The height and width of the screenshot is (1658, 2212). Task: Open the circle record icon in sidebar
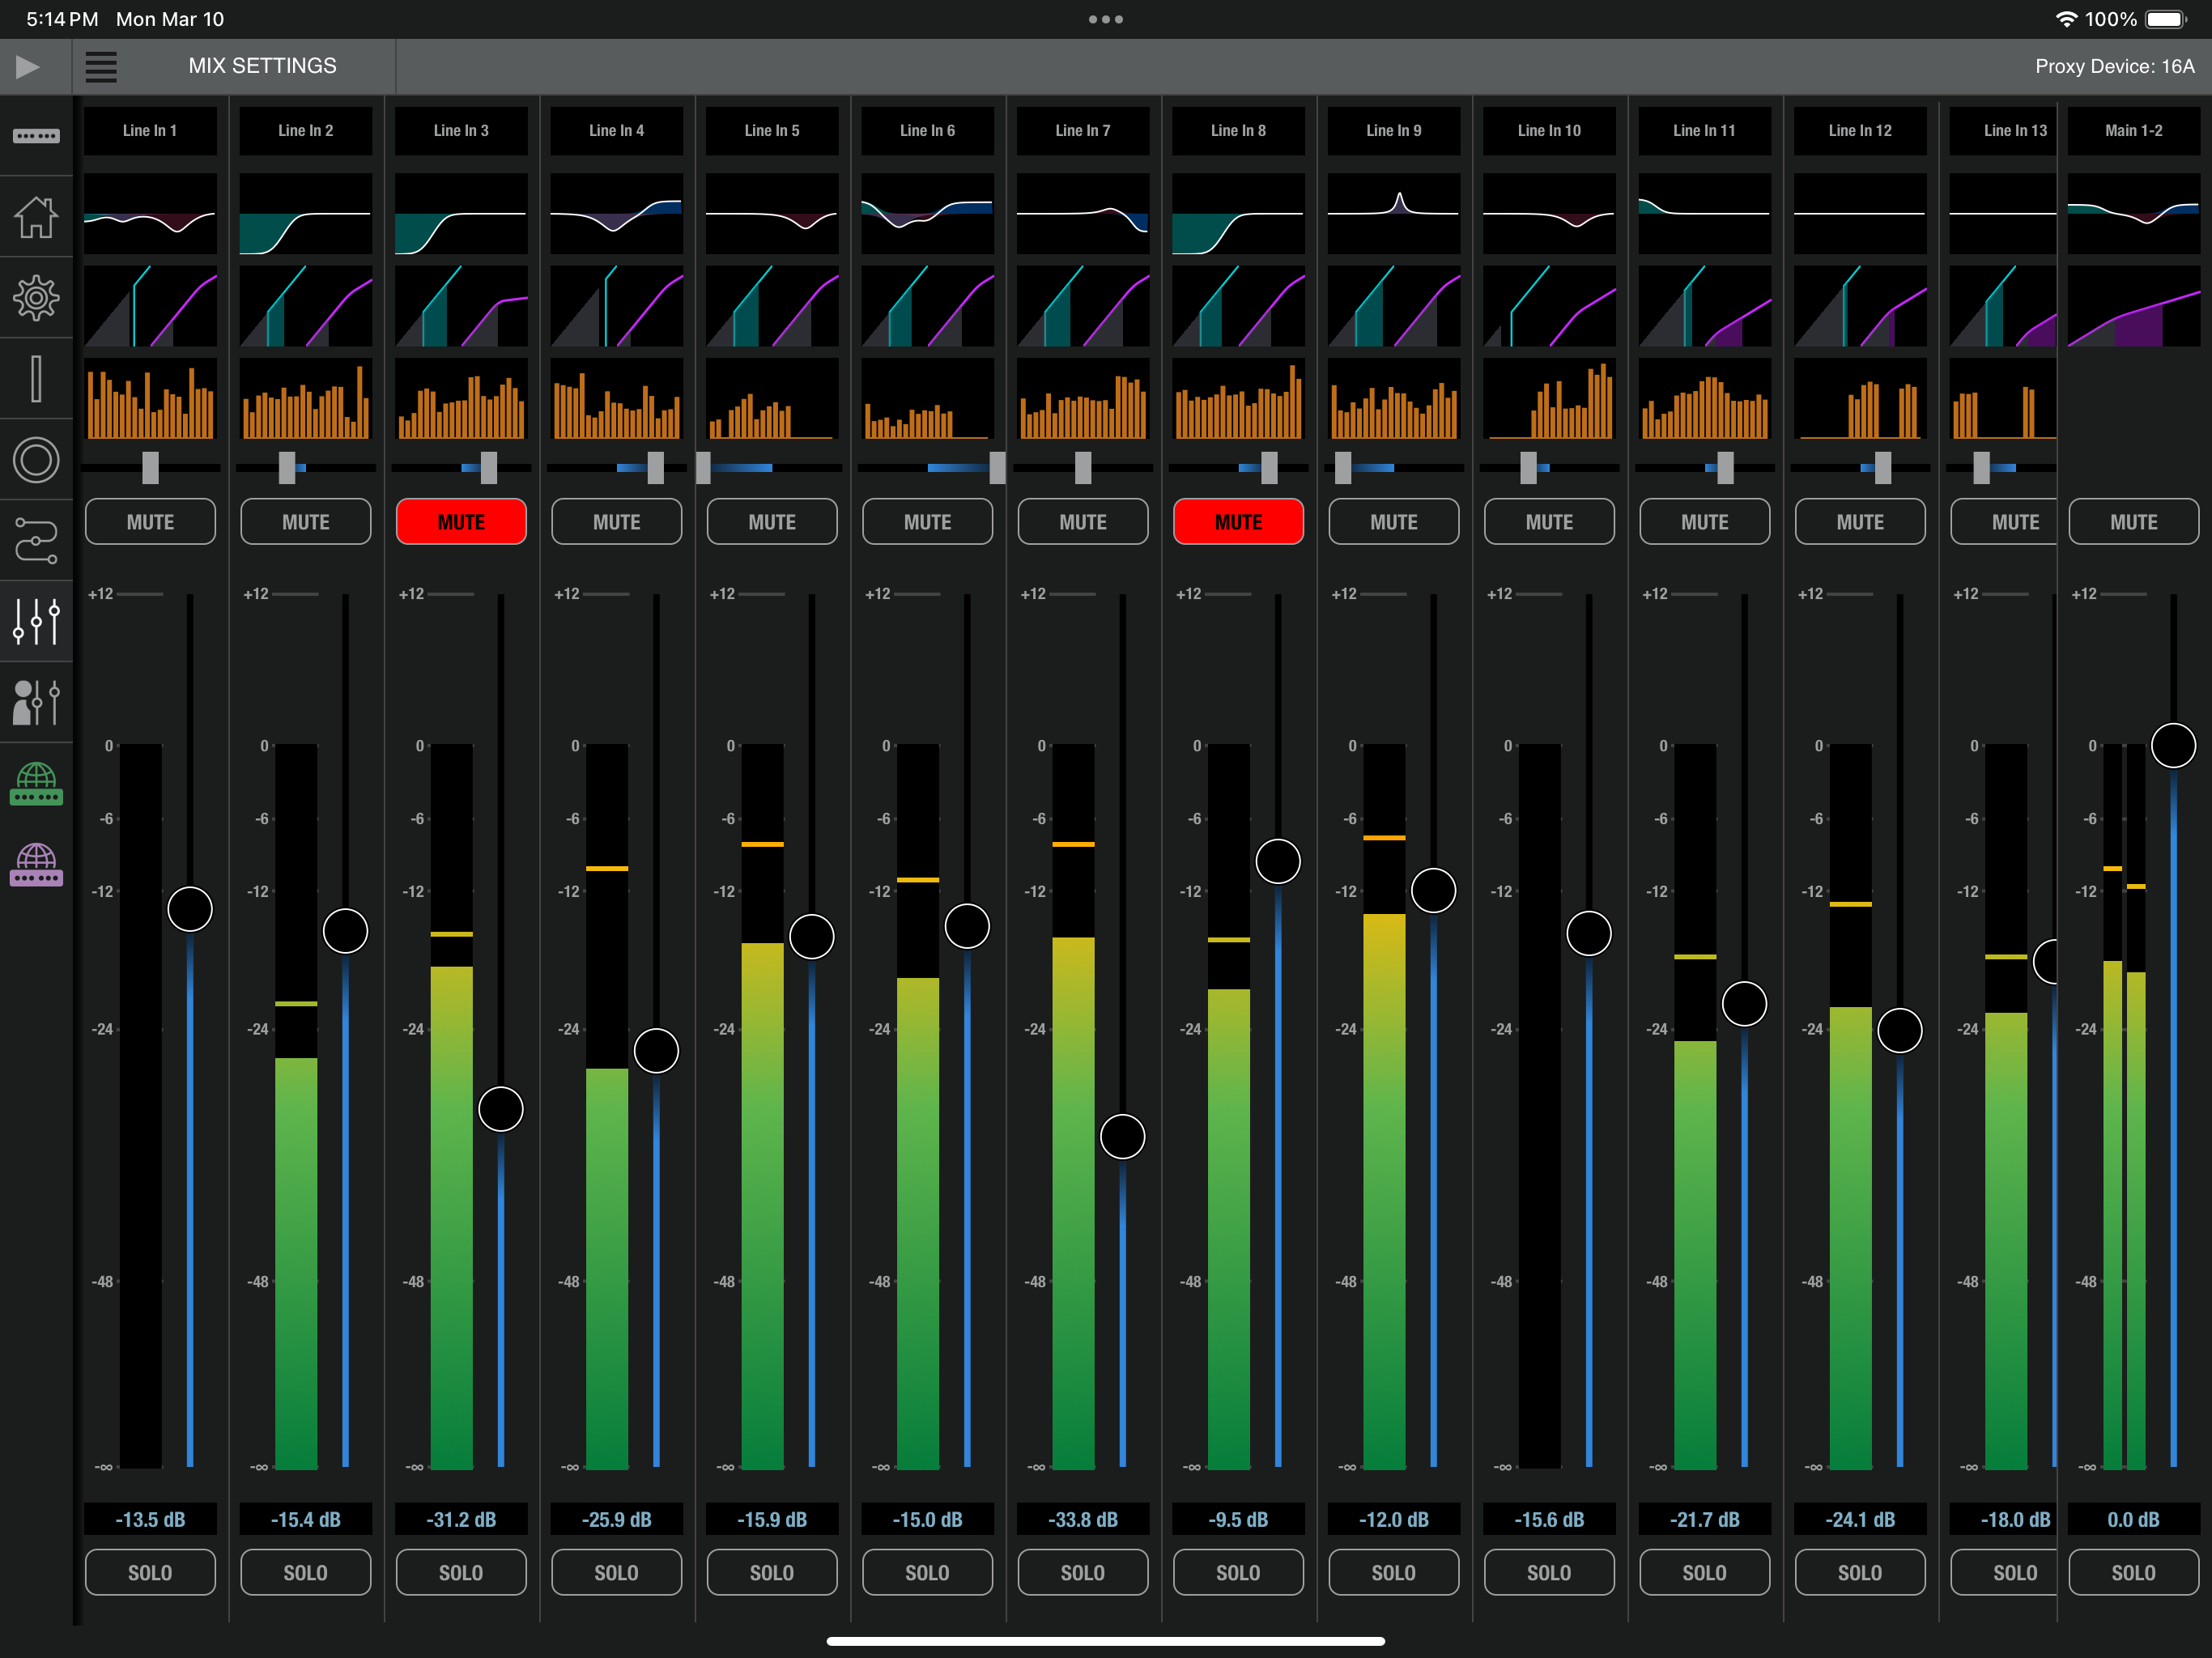click(x=36, y=460)
